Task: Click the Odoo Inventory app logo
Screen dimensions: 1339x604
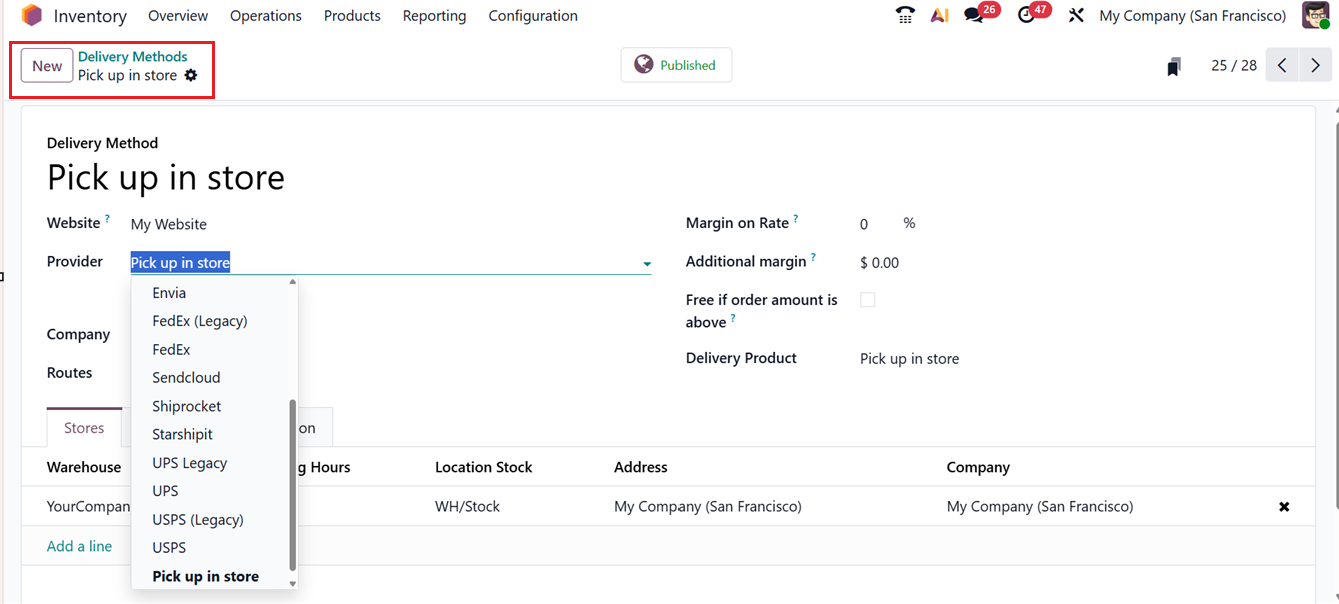Action: [32, 16]
